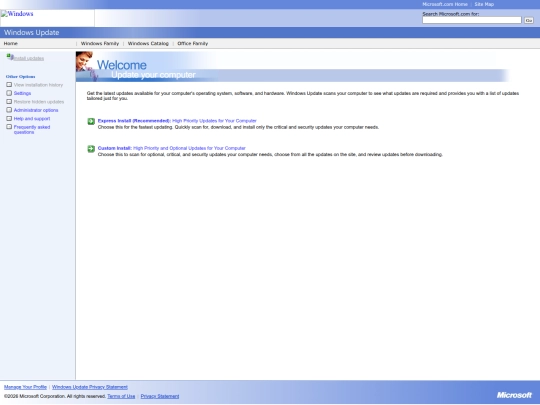Click the Other Options heading
The height and width of the screenshot is (405, 540).
[x=20, y=76]
